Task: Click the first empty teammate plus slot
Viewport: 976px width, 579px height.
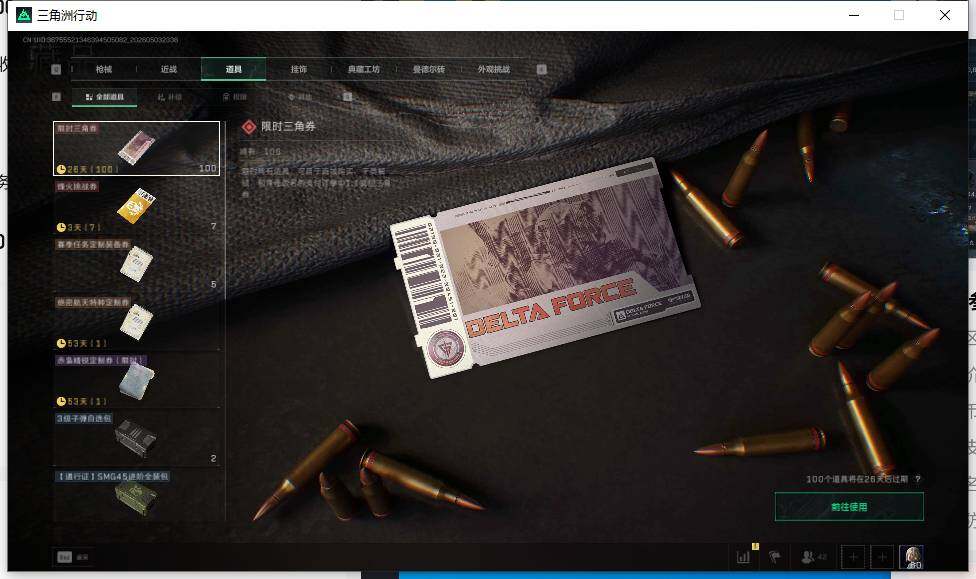Action: click(x=853, y=557)
